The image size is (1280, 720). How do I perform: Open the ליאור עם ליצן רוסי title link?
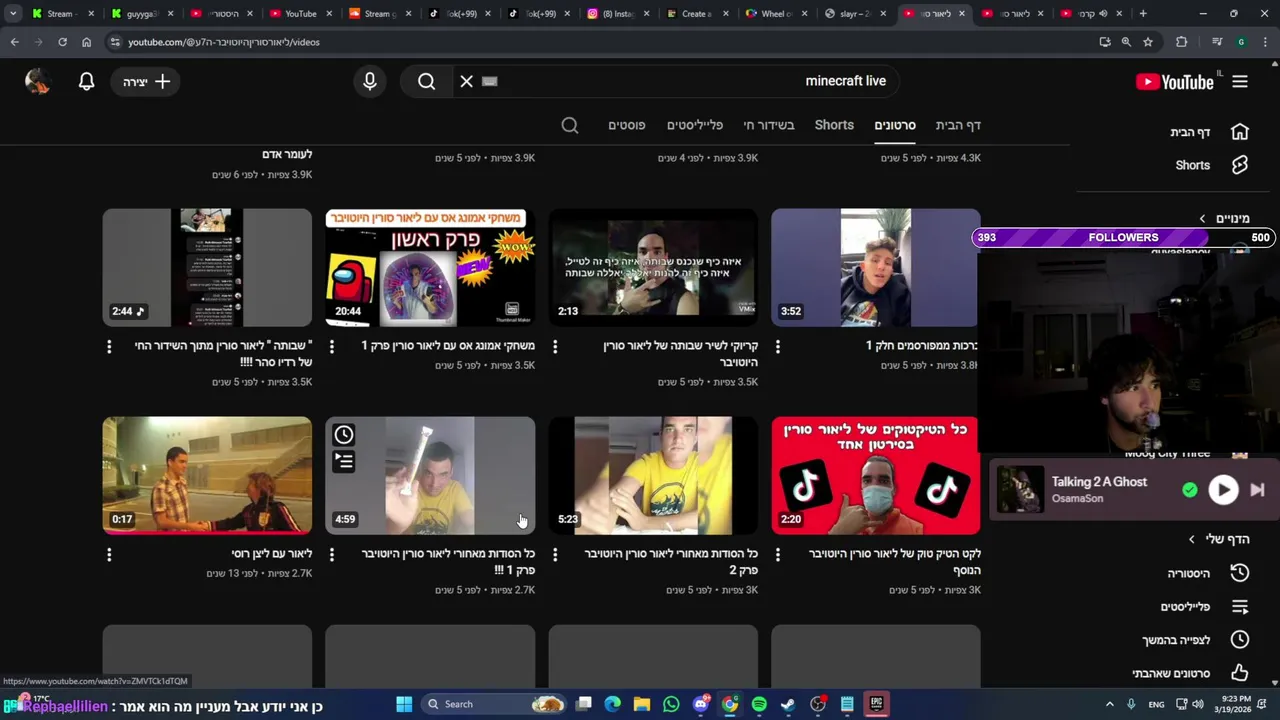(x=272, y=553)
